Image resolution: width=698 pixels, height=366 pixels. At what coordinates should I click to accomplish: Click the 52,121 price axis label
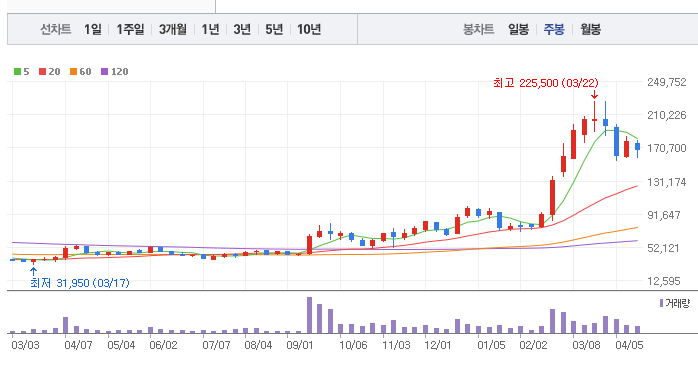(x=664, y=248)
